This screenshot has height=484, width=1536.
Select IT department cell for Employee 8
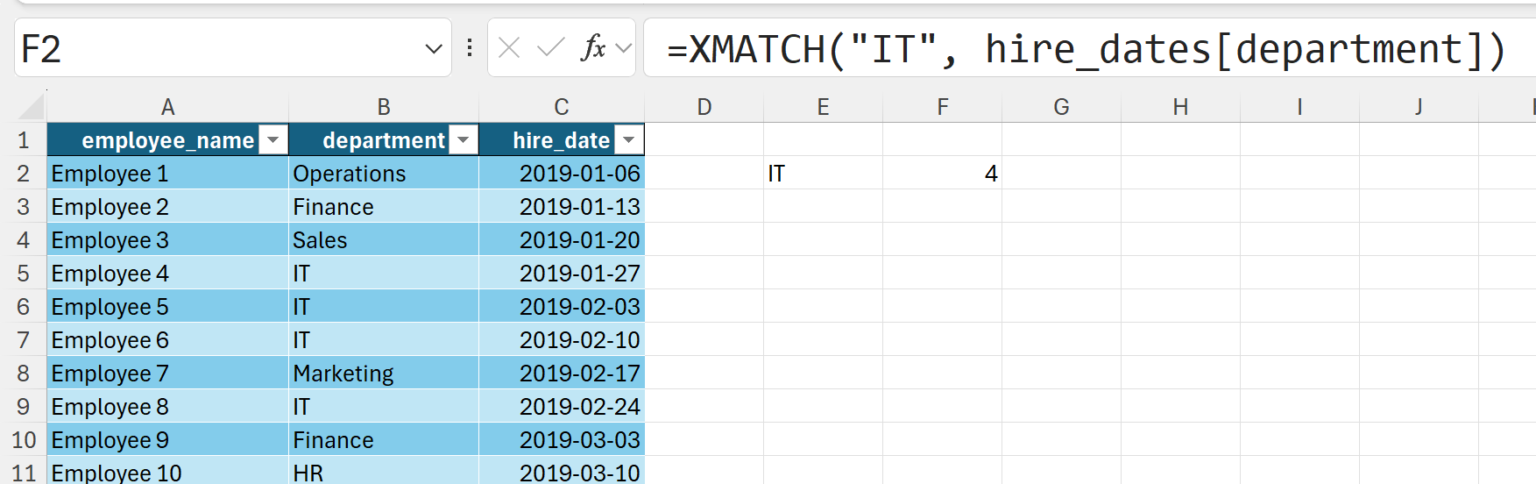point(384,406)
